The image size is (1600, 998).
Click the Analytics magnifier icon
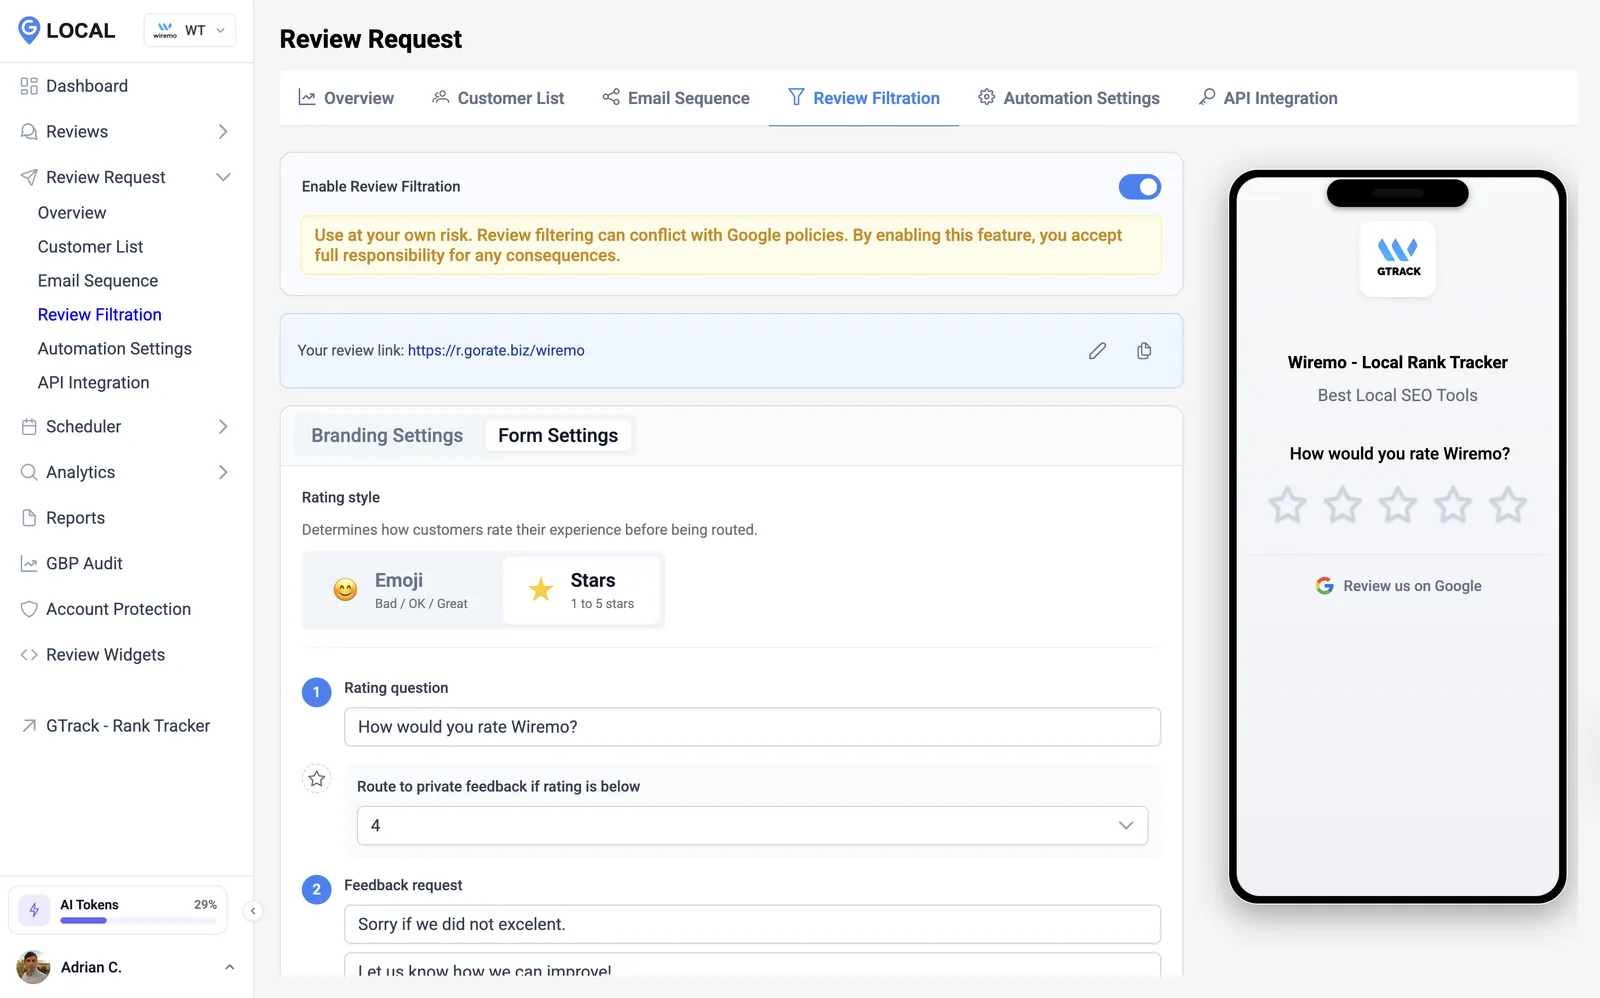(29, 472)
